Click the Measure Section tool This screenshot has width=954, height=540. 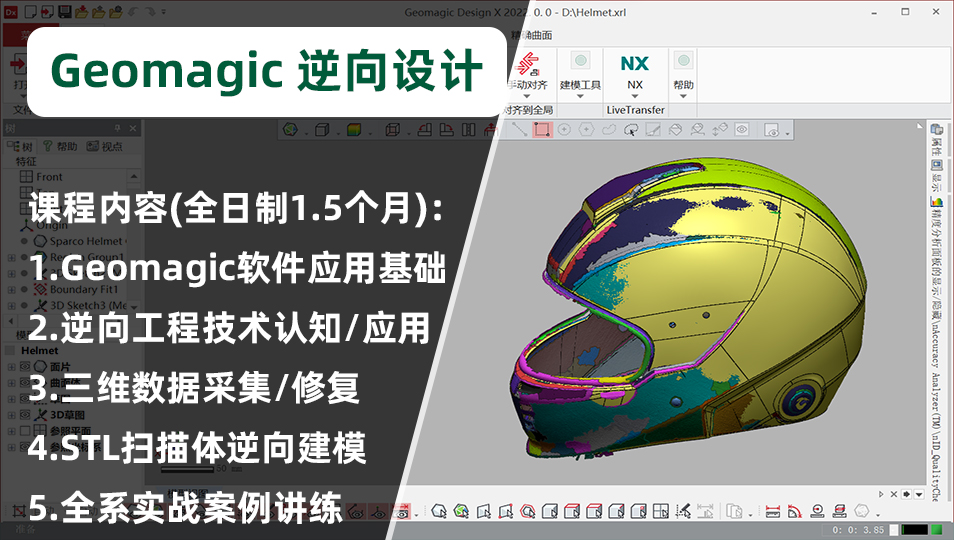point(840,511)
